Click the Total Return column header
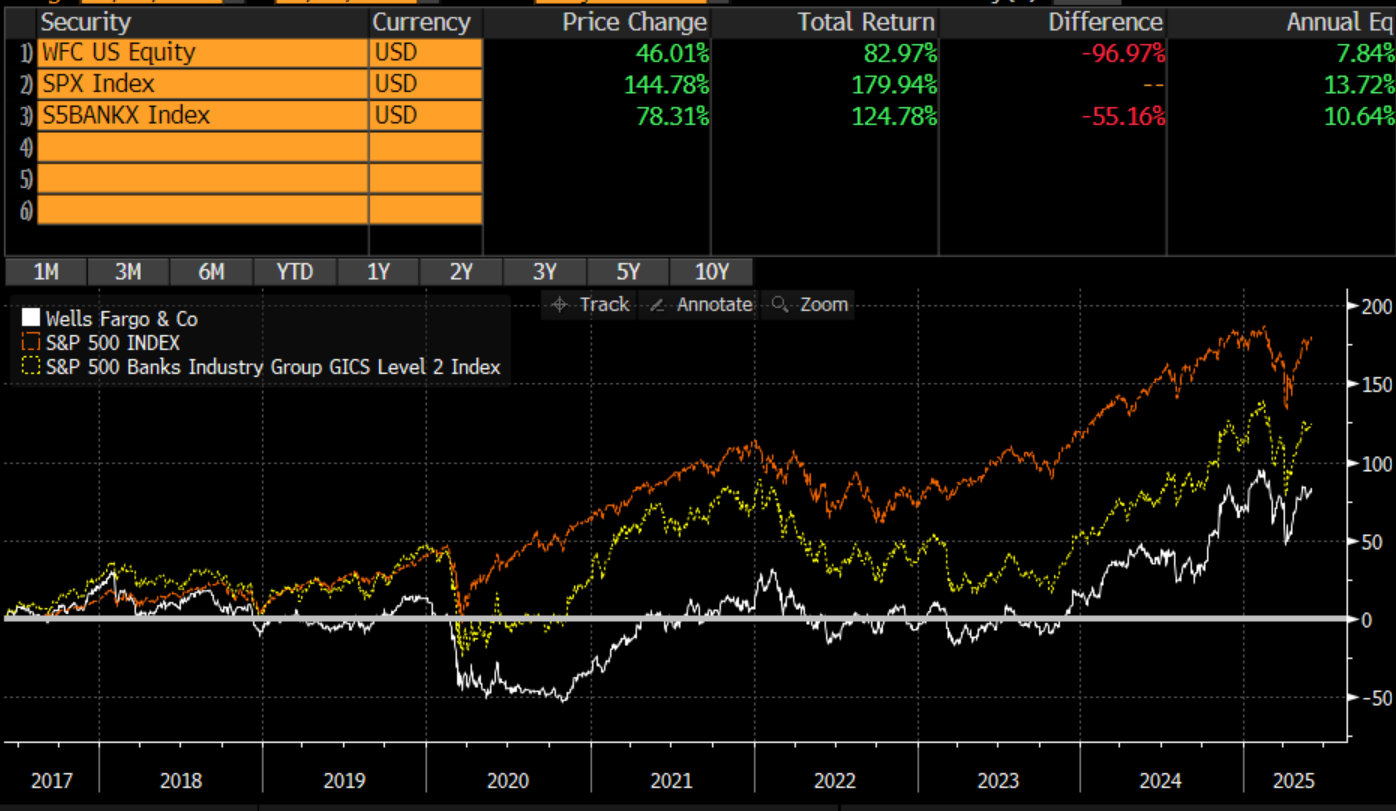1396x811 pixels. (865, 22)
